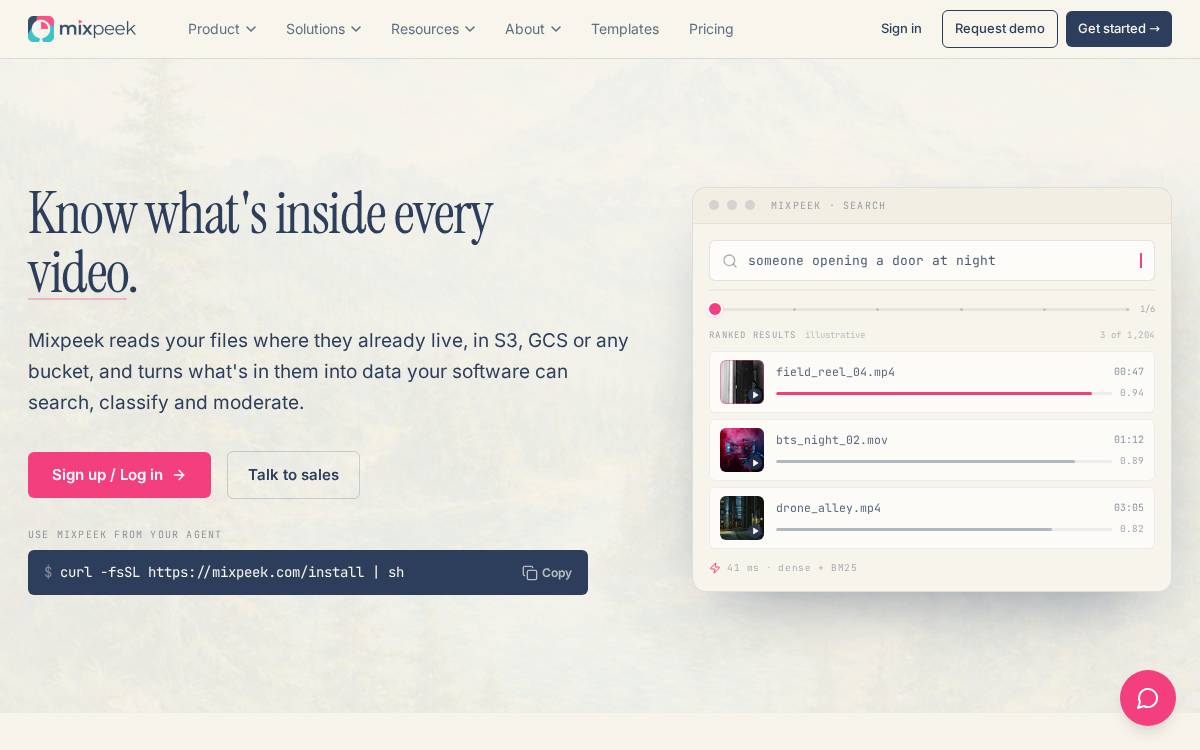
Task: Click the drone_alley.mp4 filename
Action: click(x=828, y=508)
